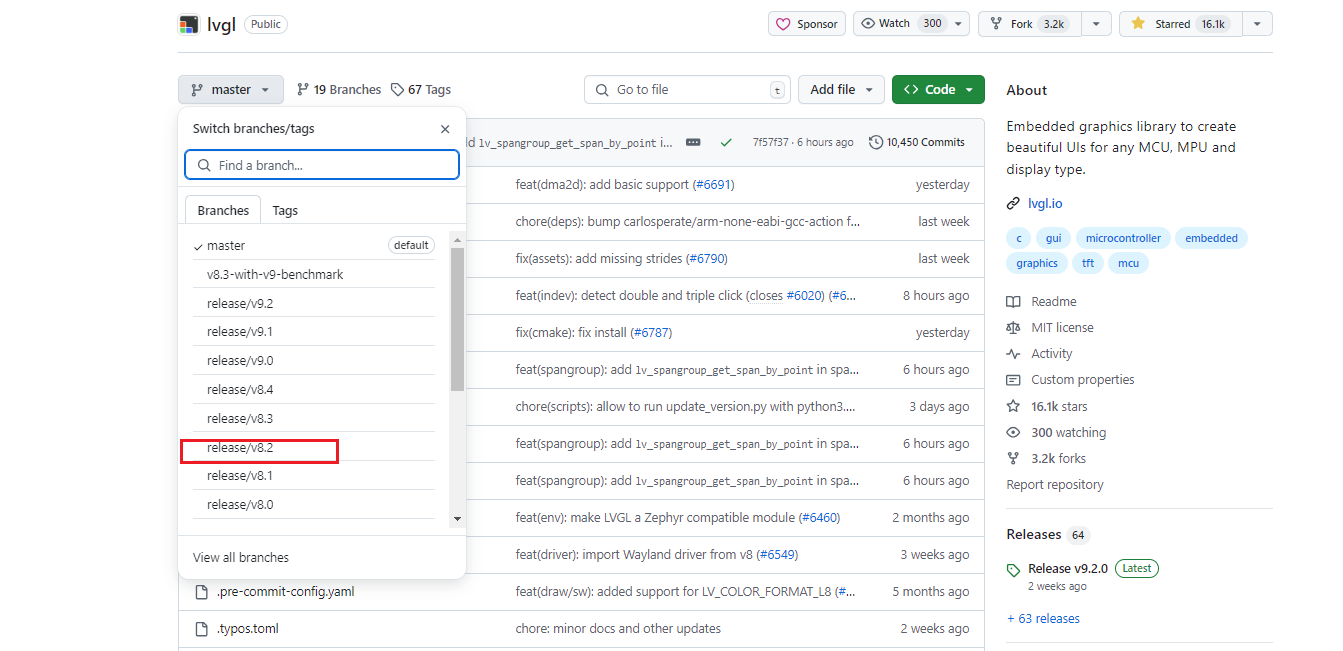Select branch release/v8.1
The image size is (1343, 651).
point(313,476)
